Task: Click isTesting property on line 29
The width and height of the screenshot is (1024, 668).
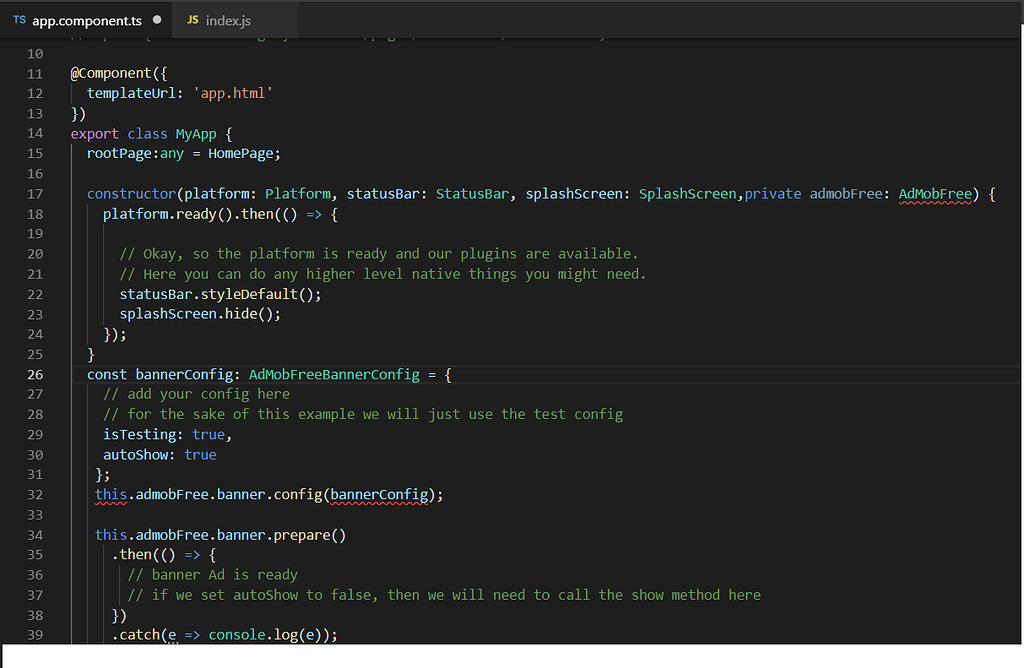Action: coord(139,435)
